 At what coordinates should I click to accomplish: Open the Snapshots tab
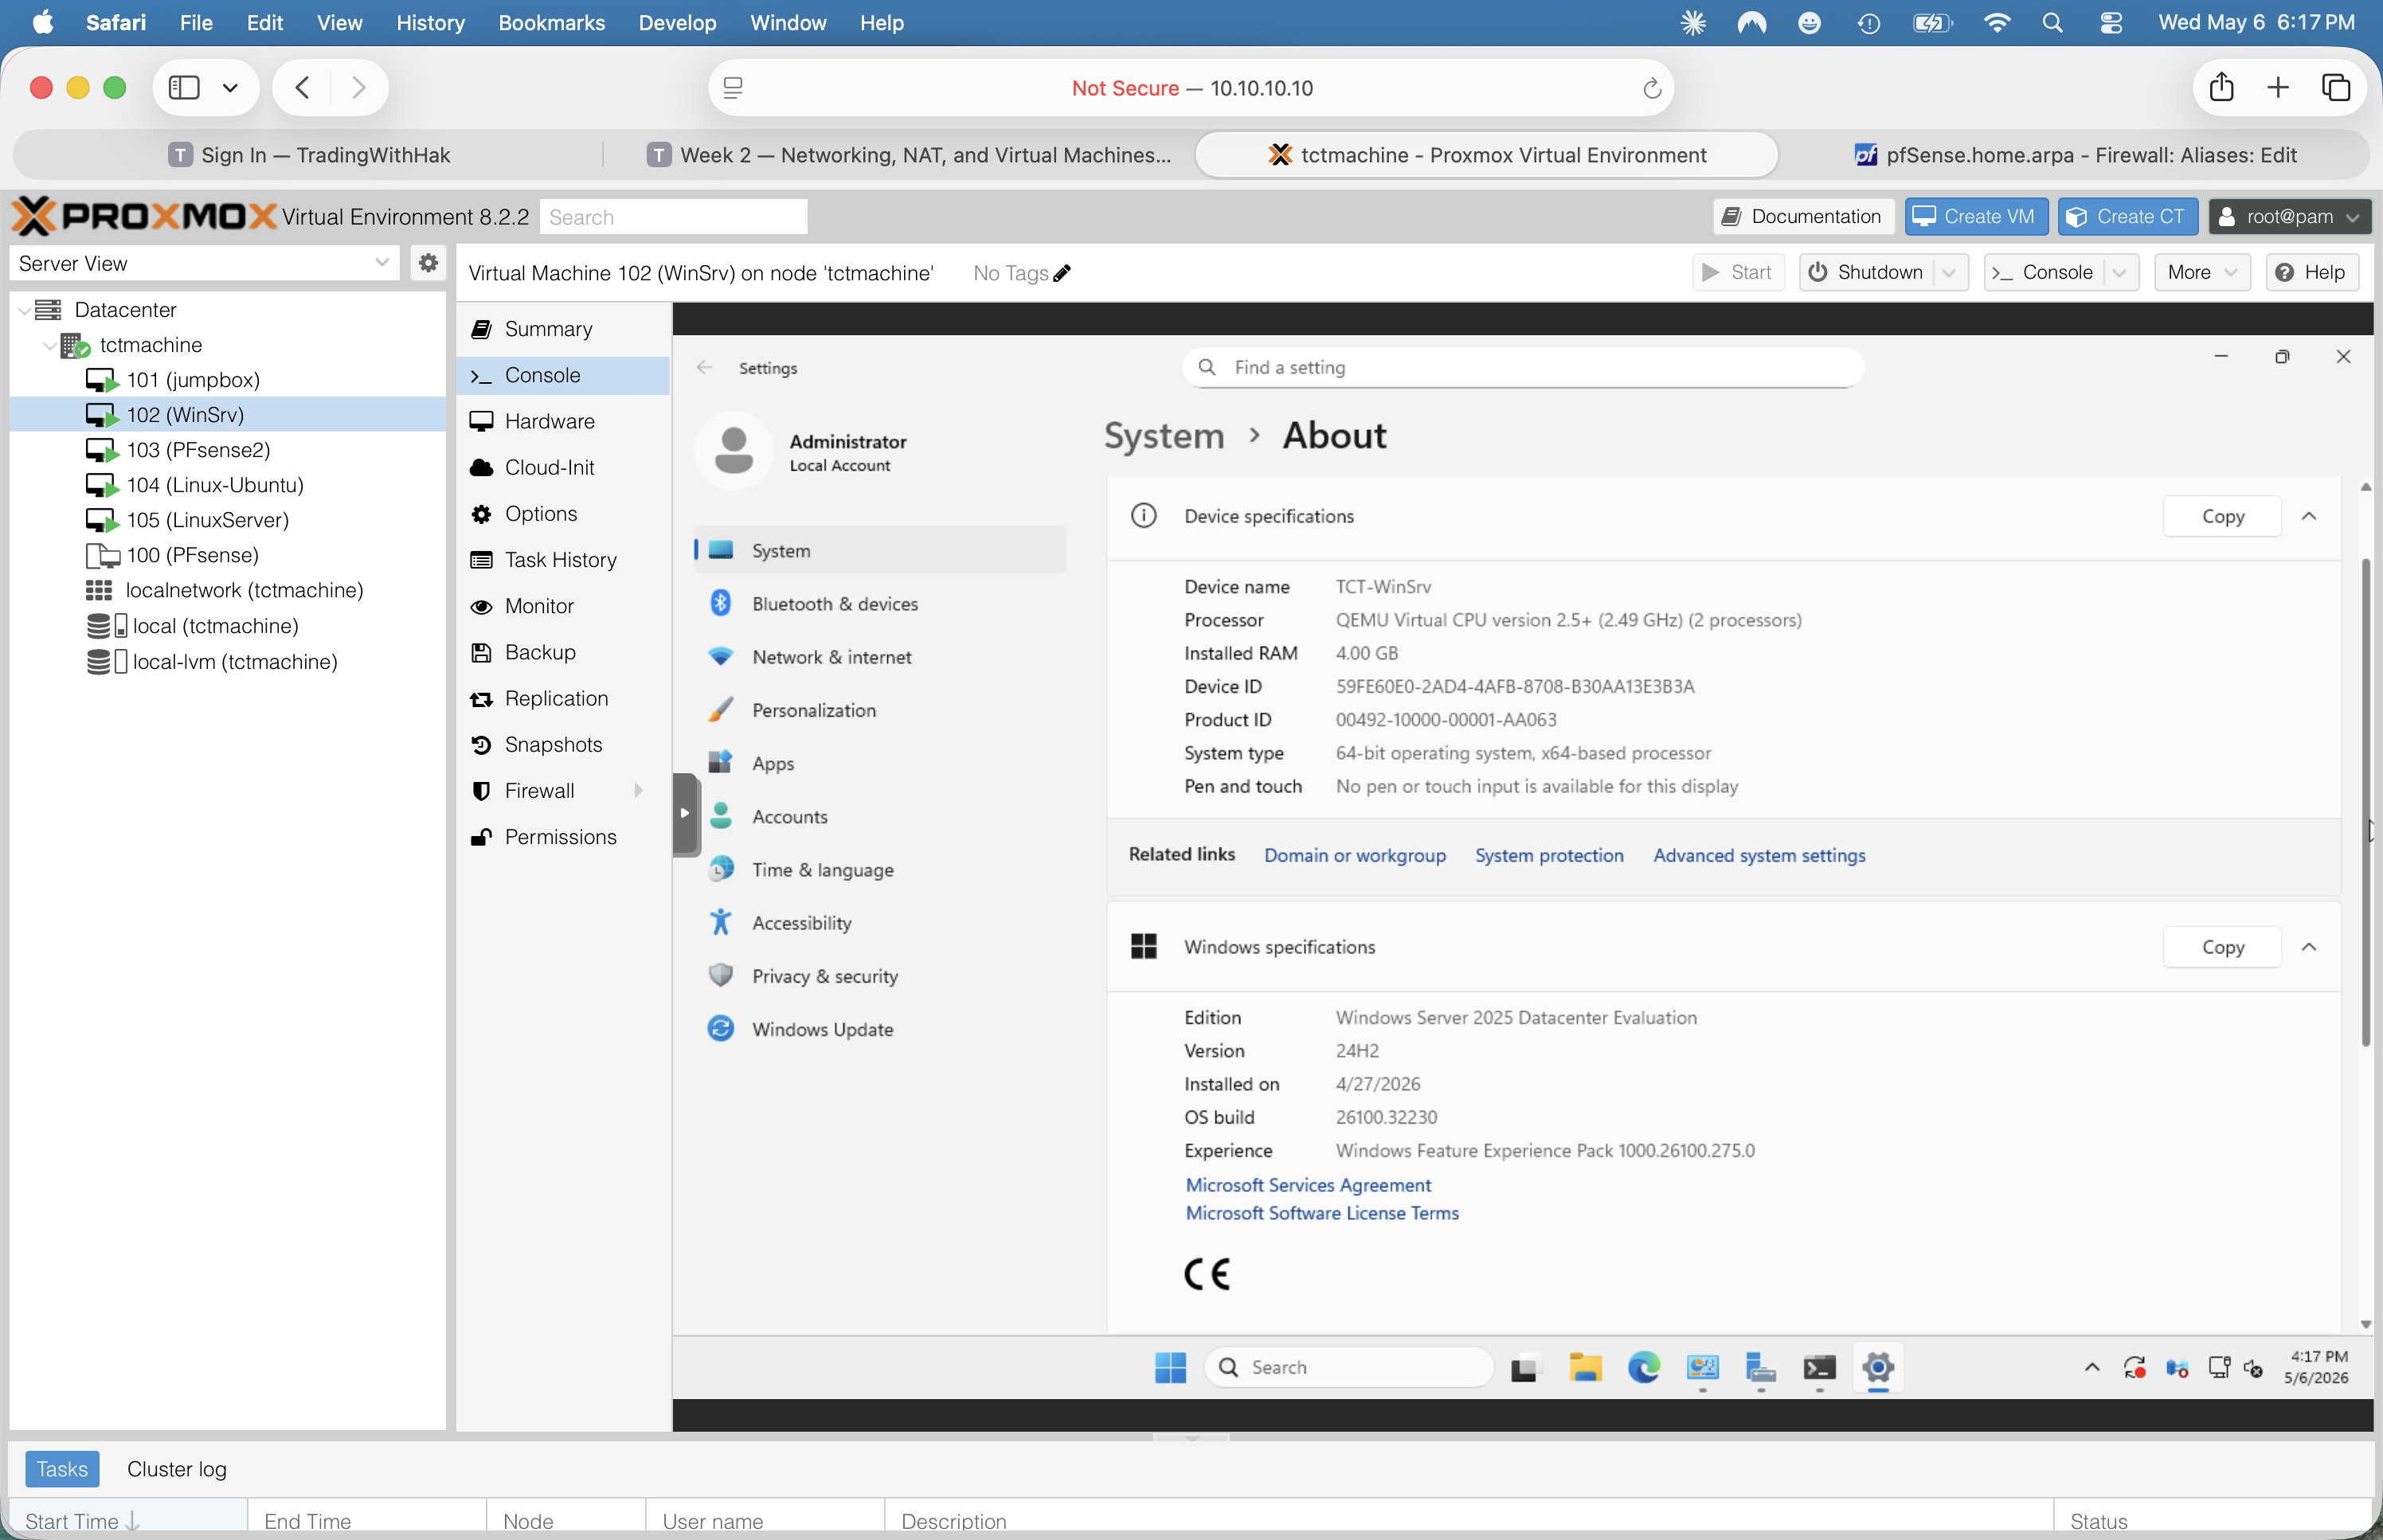tap(564, 744)
